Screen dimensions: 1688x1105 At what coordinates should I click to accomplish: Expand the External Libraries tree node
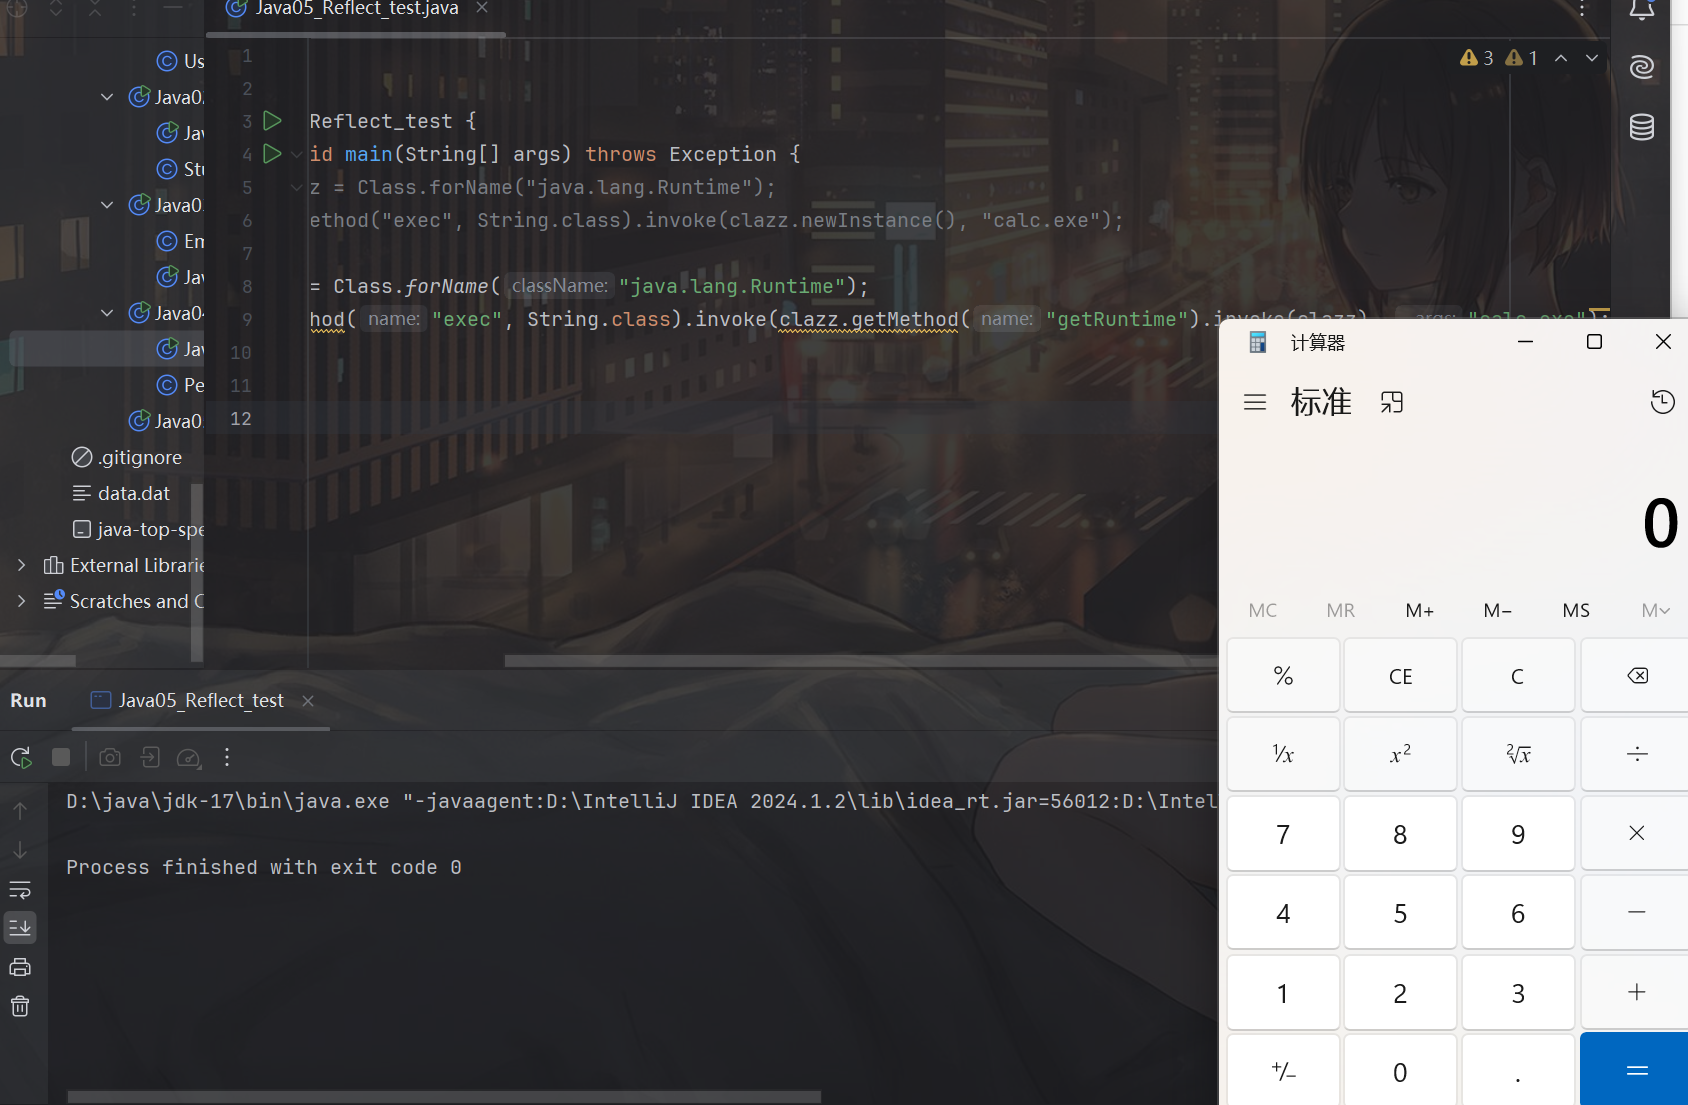pyautogui.click(x=22, y=565)
